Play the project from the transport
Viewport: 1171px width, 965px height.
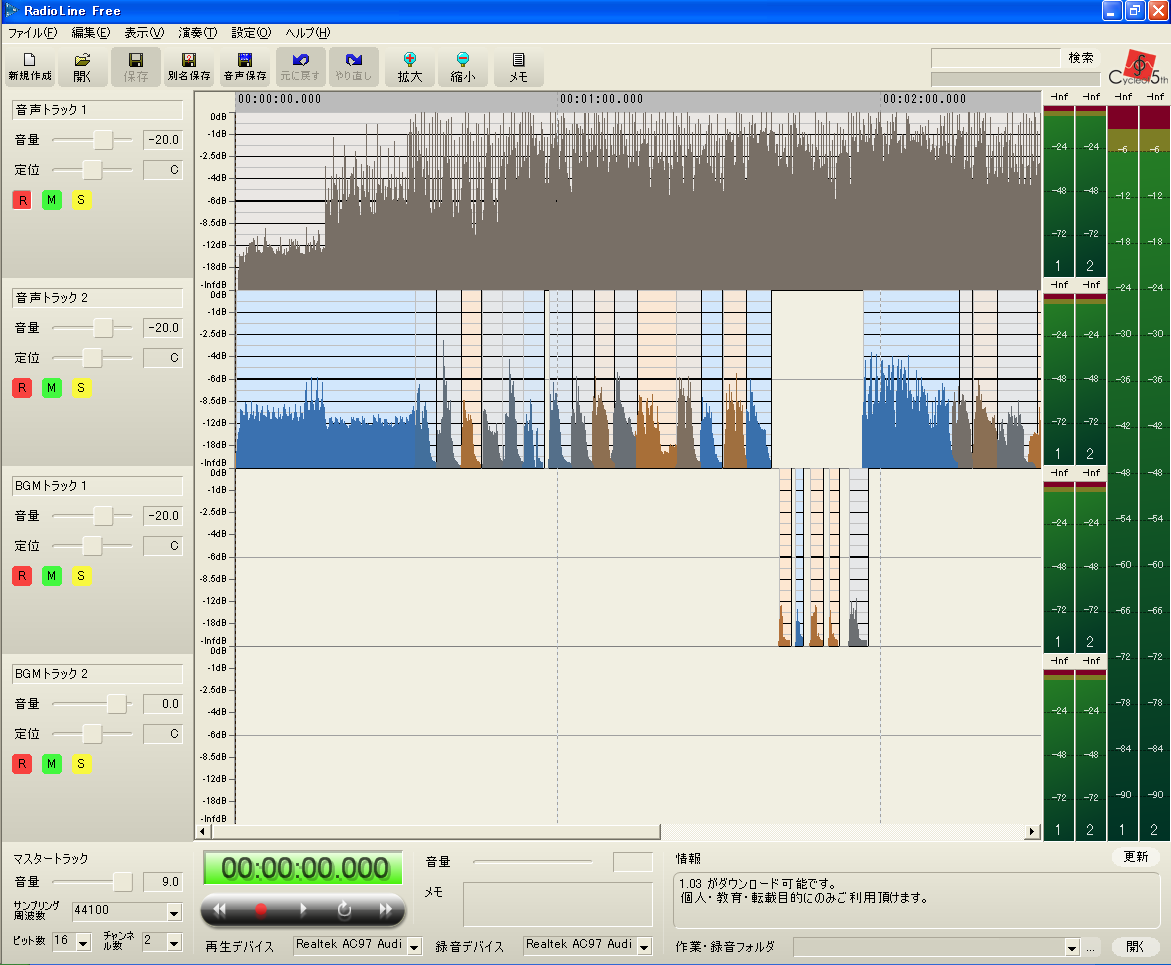(302, 909)
